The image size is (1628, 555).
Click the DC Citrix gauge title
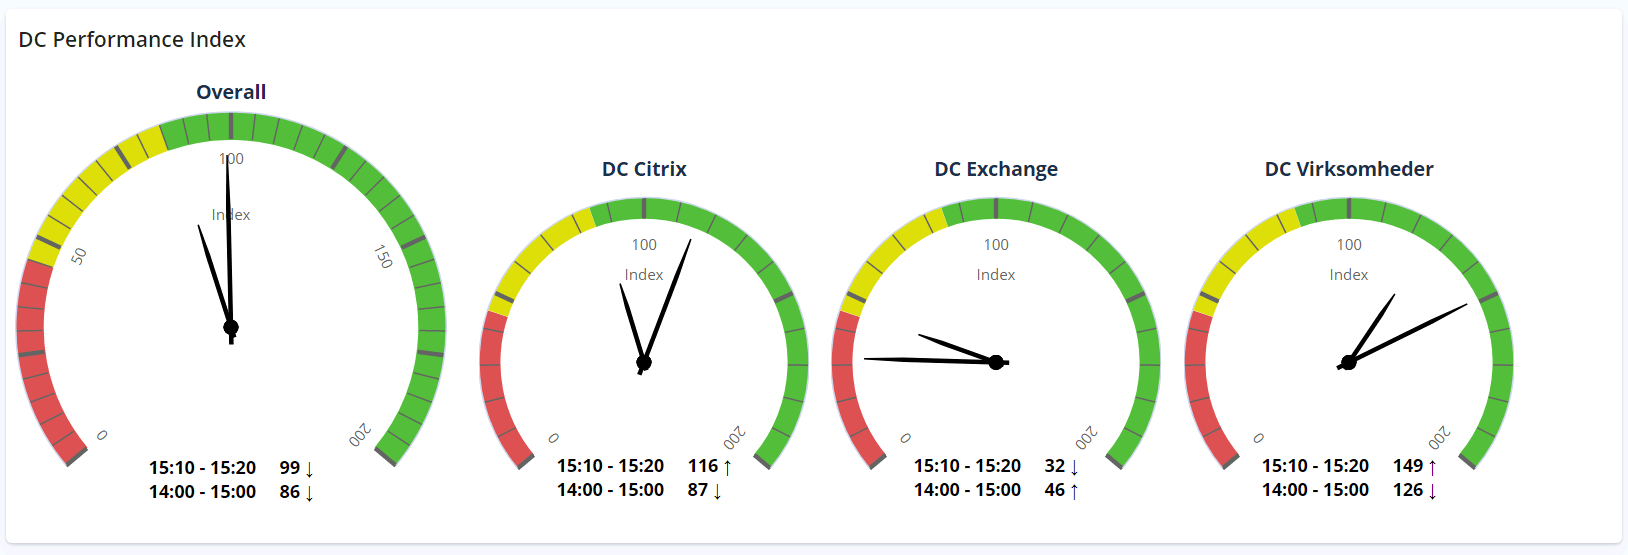644,169
